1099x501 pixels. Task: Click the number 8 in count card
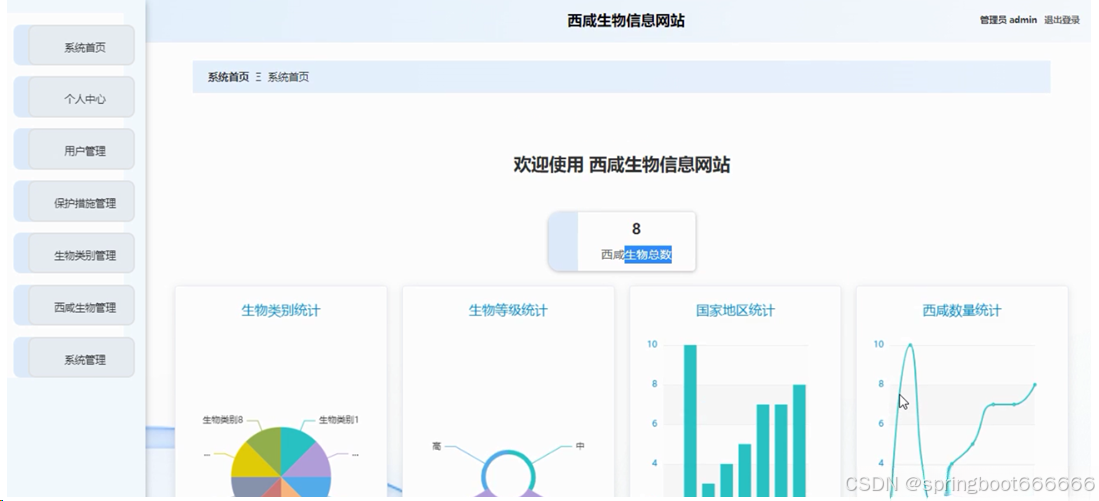pyautogui.click(x=636, y=229)
